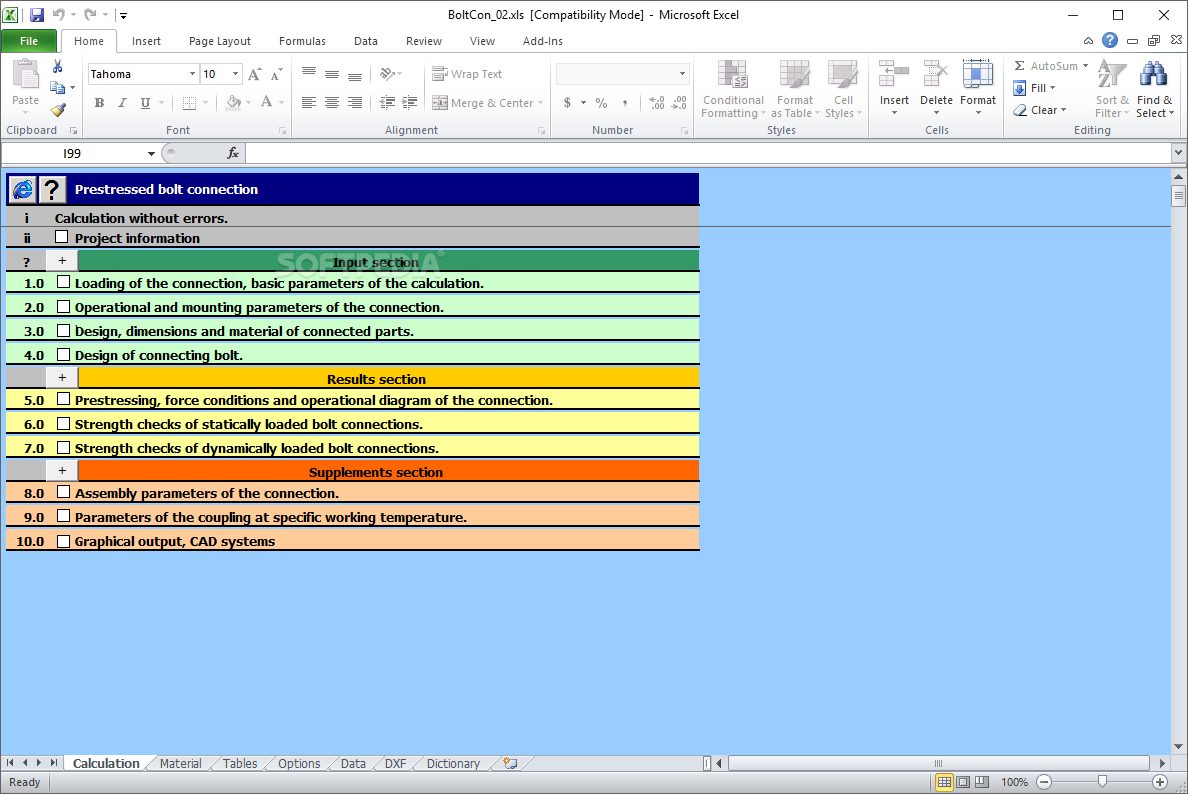Toggle Bold formatting
The width and height of the screenshot is (1188, 794).
(99, 103)
